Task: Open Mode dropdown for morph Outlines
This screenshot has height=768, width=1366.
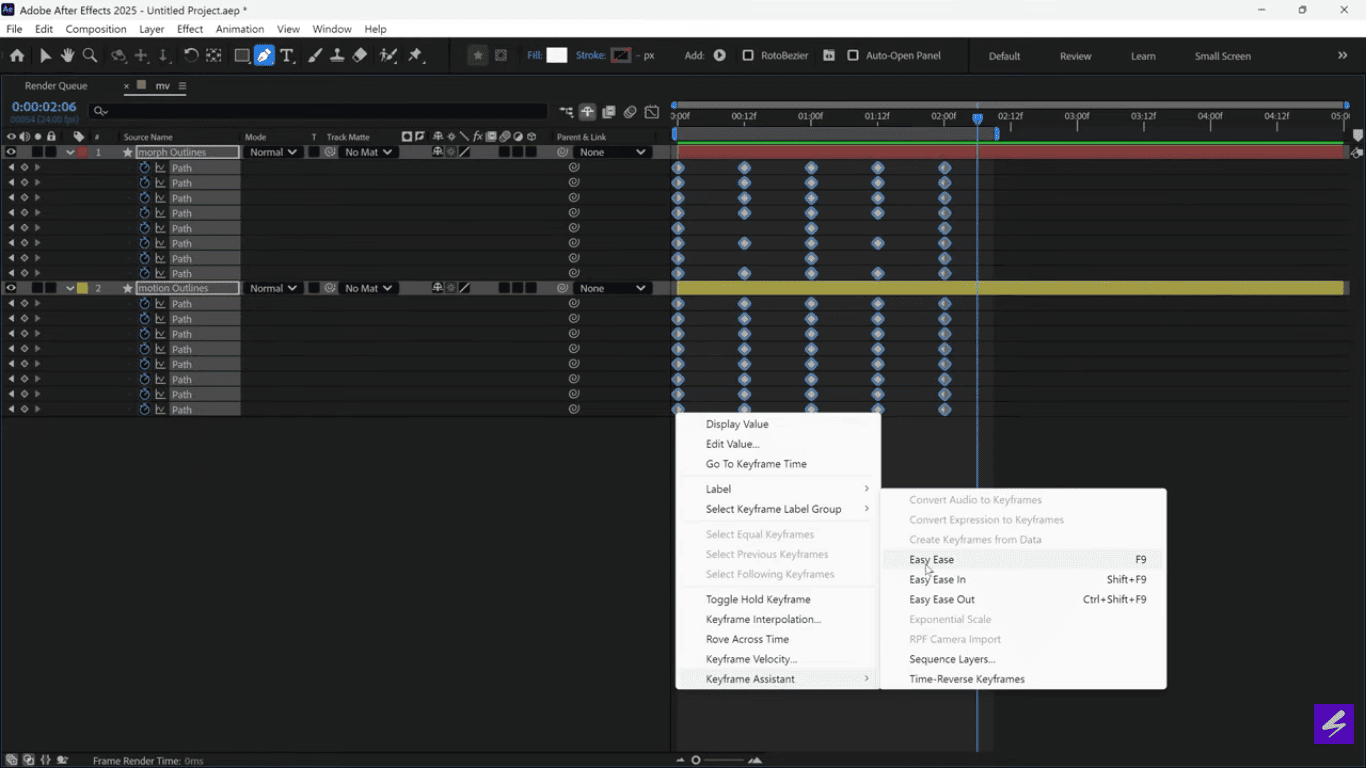Action: click(x=273, y=152)
